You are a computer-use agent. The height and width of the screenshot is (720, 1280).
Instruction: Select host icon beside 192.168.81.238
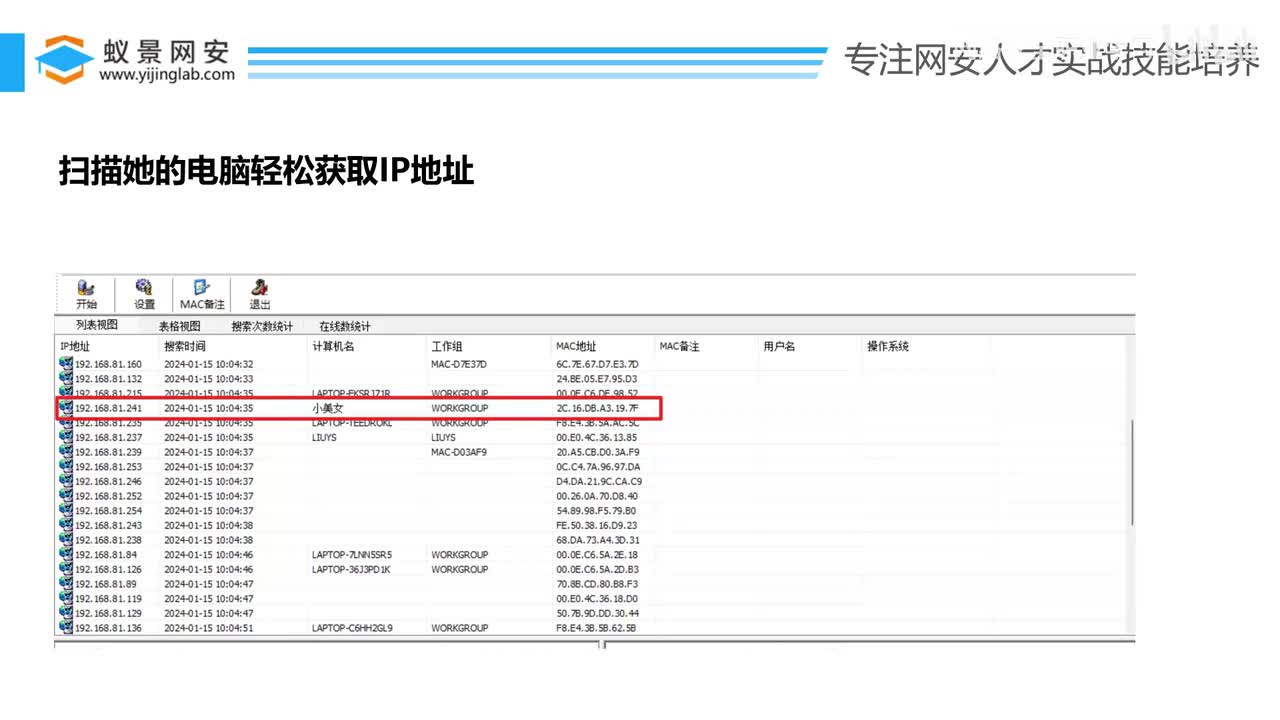coord(66,540)
